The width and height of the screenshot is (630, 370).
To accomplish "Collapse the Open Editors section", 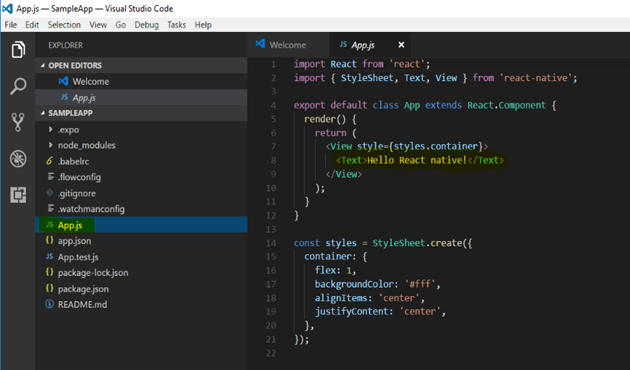I will coord(43,65).
